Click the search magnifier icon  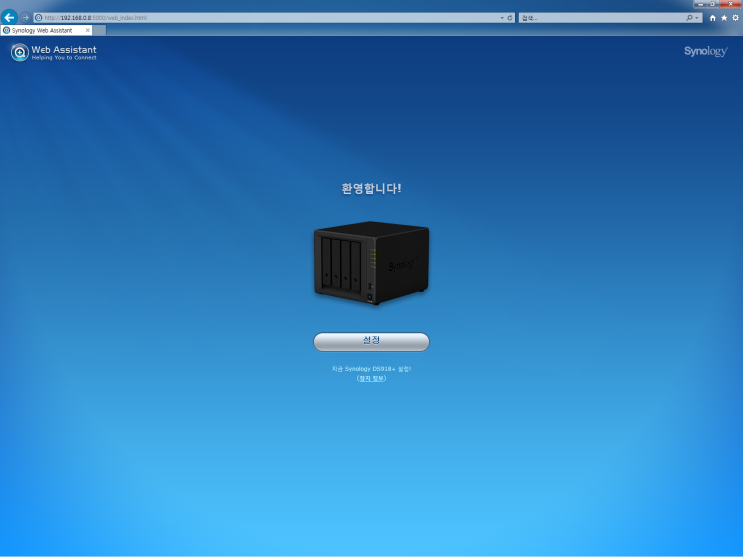point(689,18)
